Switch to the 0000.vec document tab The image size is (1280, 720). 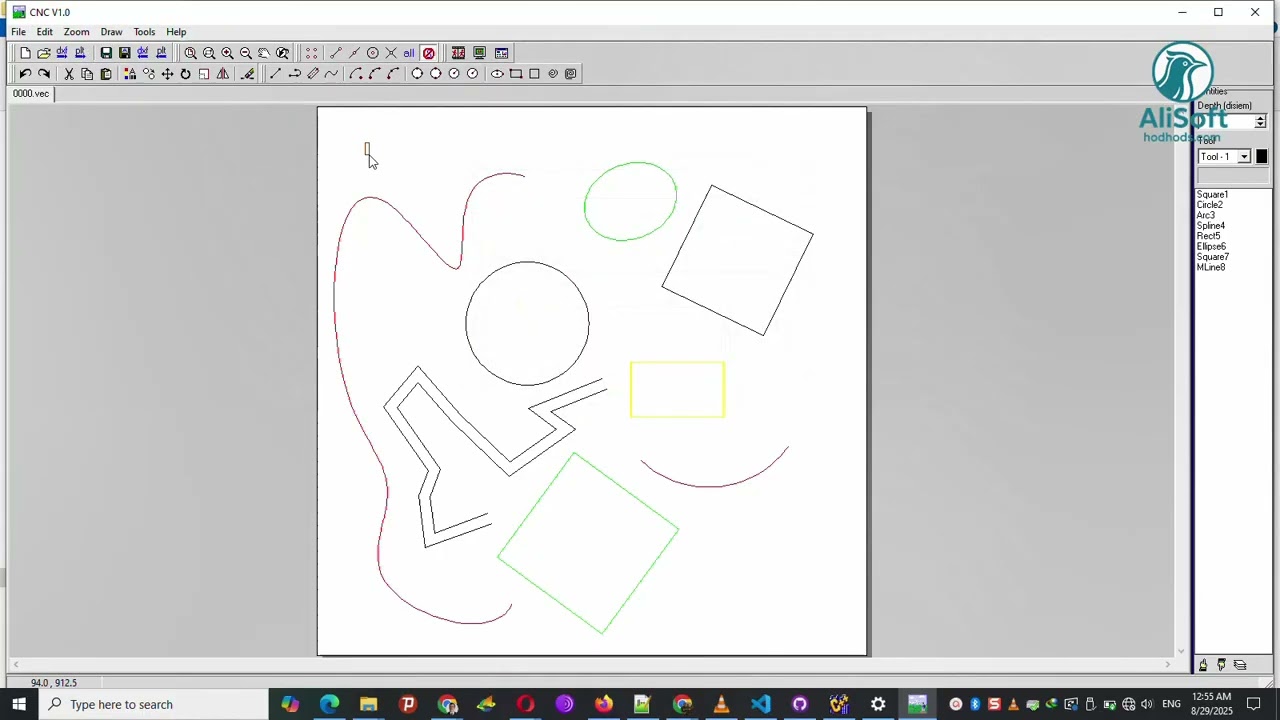click(x=30, y=94)
